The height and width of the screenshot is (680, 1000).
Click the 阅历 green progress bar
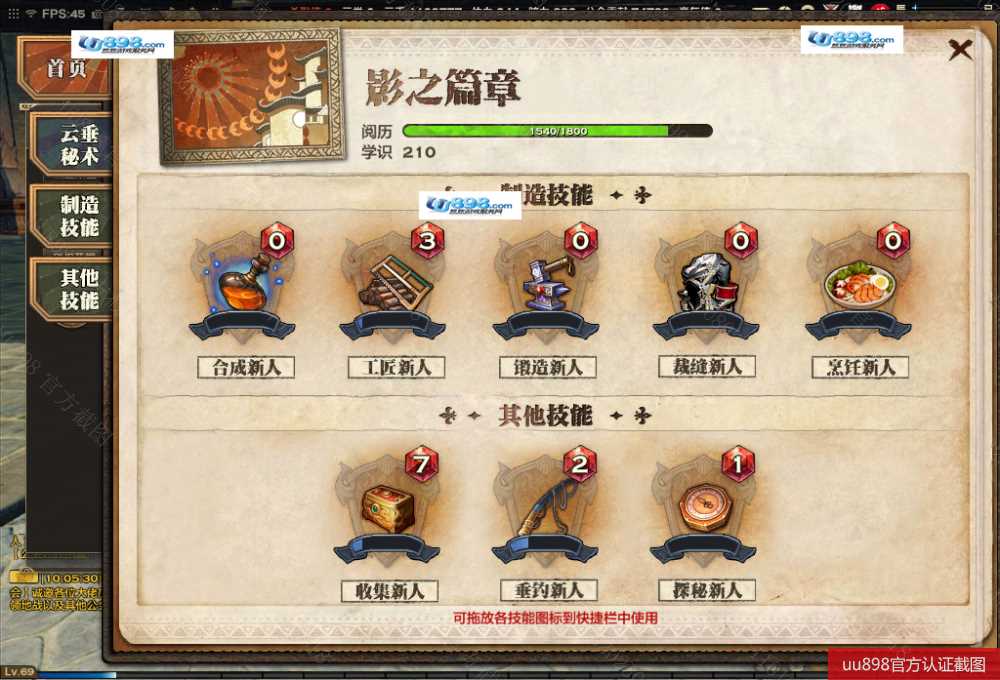(x=557, y=131)
